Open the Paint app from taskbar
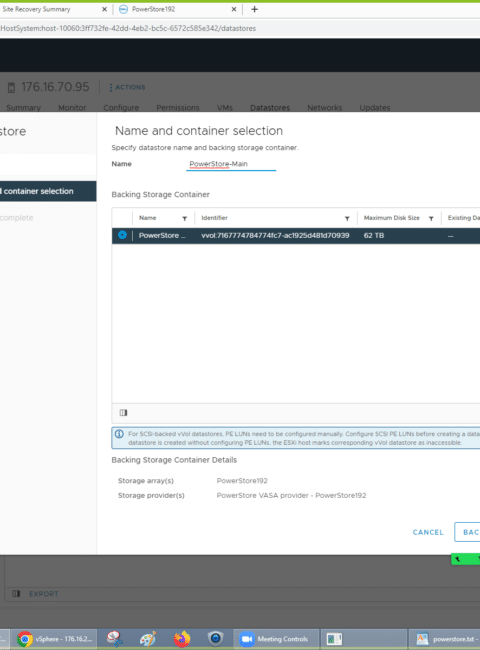The height and width of the screenshot is (650, 480). tap(148, 639)
